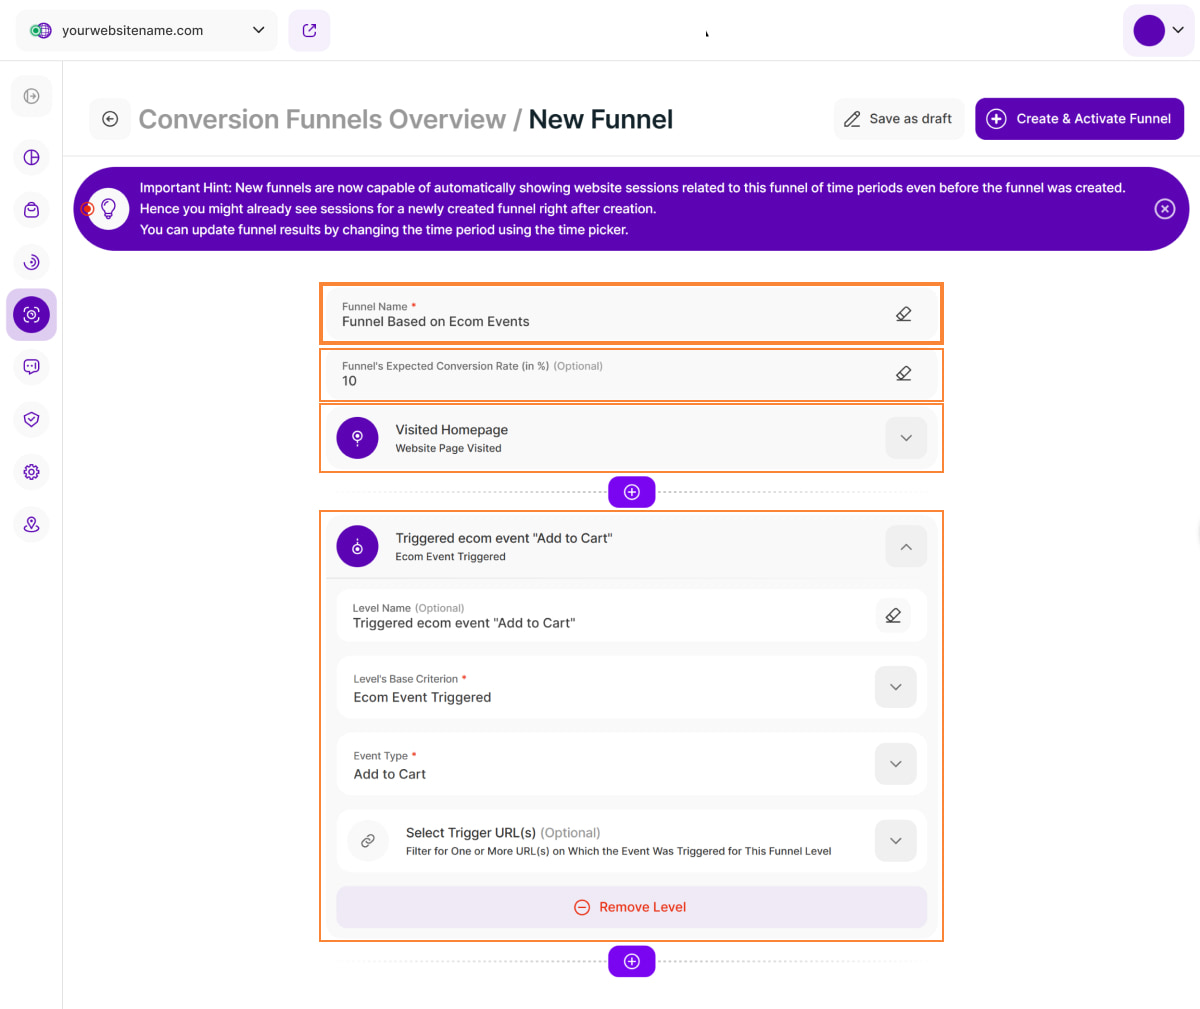This screenshot has width=1200, height=1009.
Task: Open the chat bubble sidebar icon
Action: [x=31, y=367]
